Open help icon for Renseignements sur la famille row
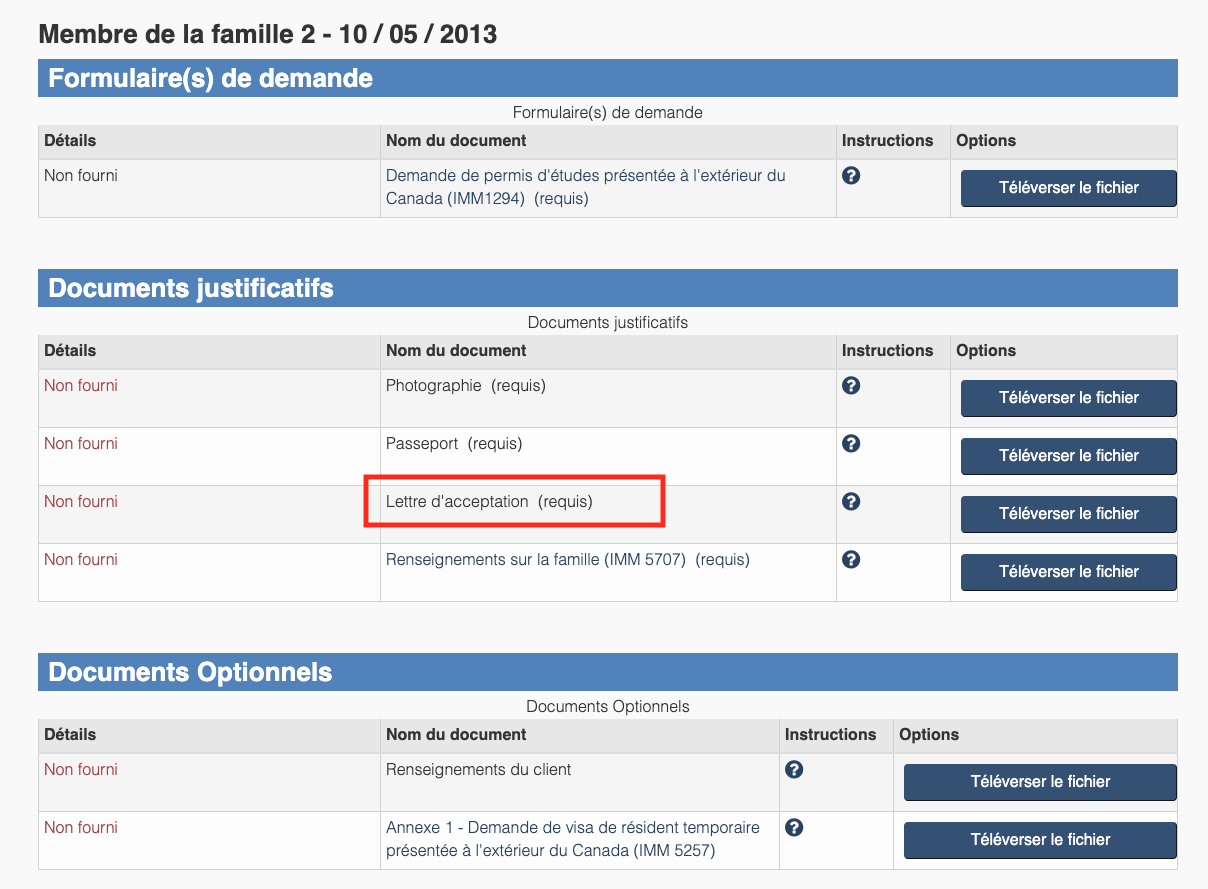Image resolution: width=1208 pixels, height=889 pixels. point(851,560)
